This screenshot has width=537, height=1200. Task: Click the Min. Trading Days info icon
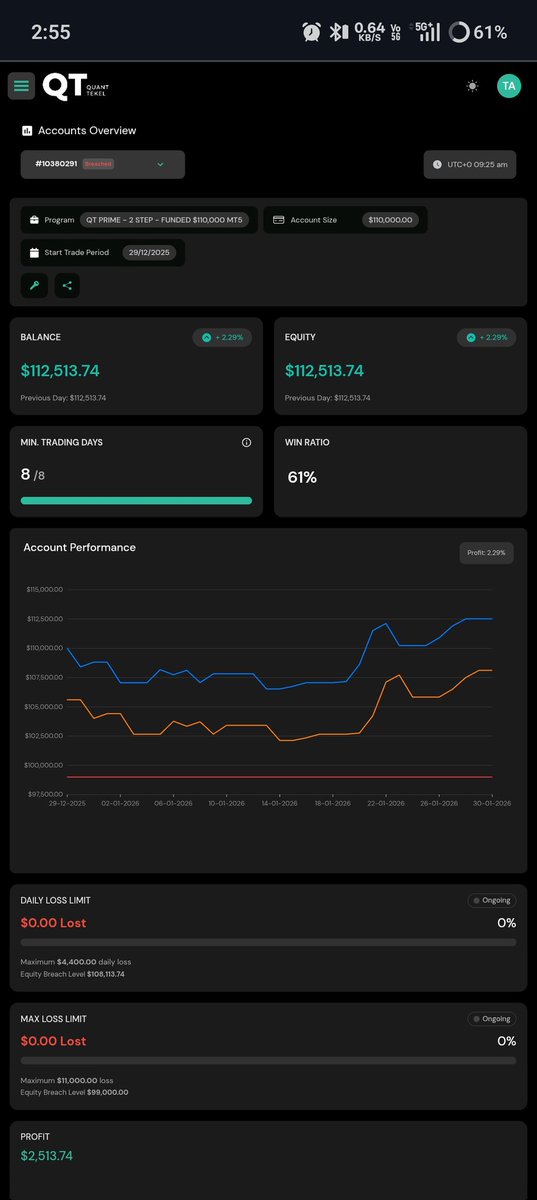tap(246, 442)
